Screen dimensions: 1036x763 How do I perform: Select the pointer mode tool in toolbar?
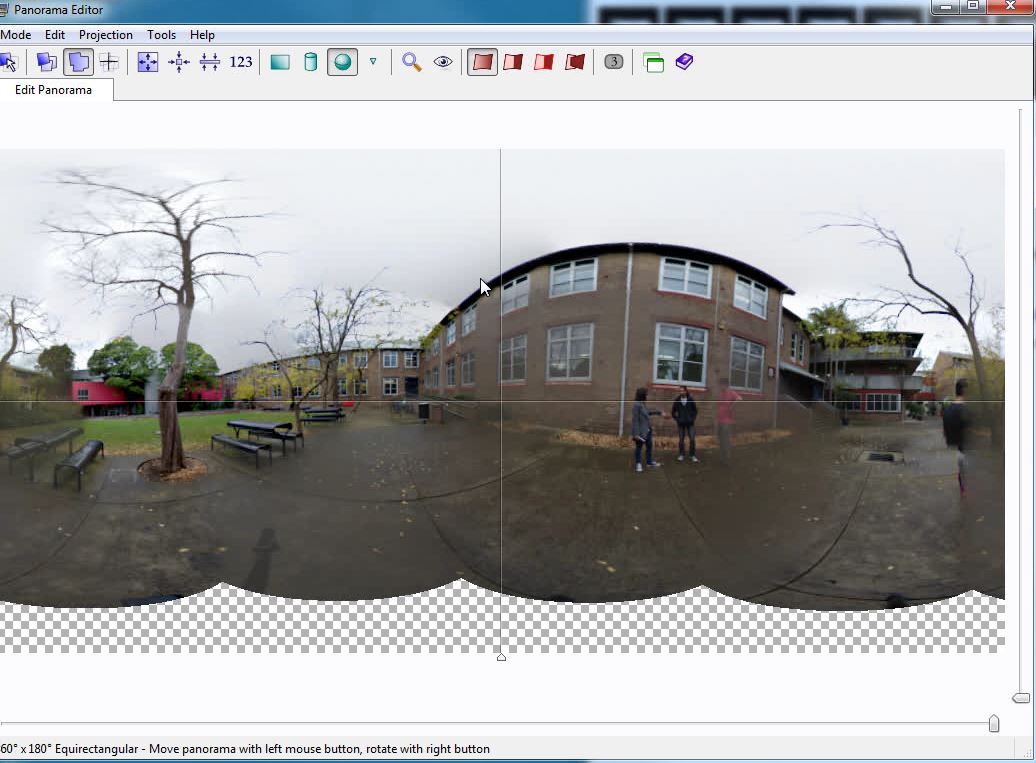click(8, 62)
